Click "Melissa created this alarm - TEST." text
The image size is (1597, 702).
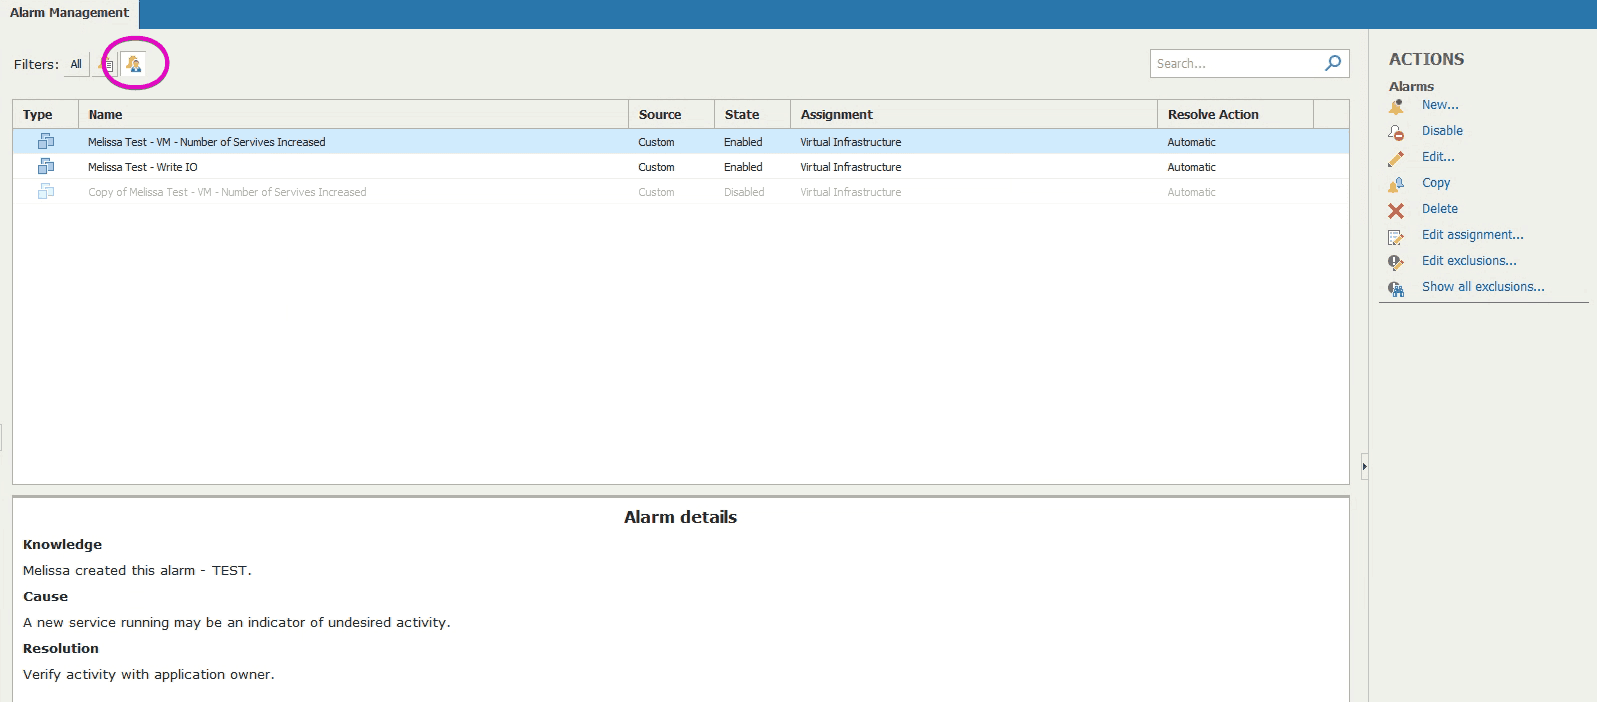[137, 570]
